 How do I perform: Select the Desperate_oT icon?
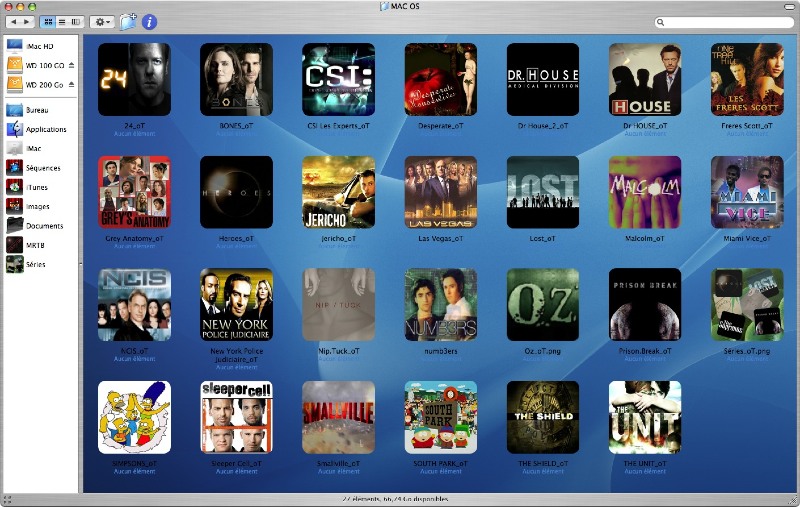pyautogui.click(x=441, y=80)
